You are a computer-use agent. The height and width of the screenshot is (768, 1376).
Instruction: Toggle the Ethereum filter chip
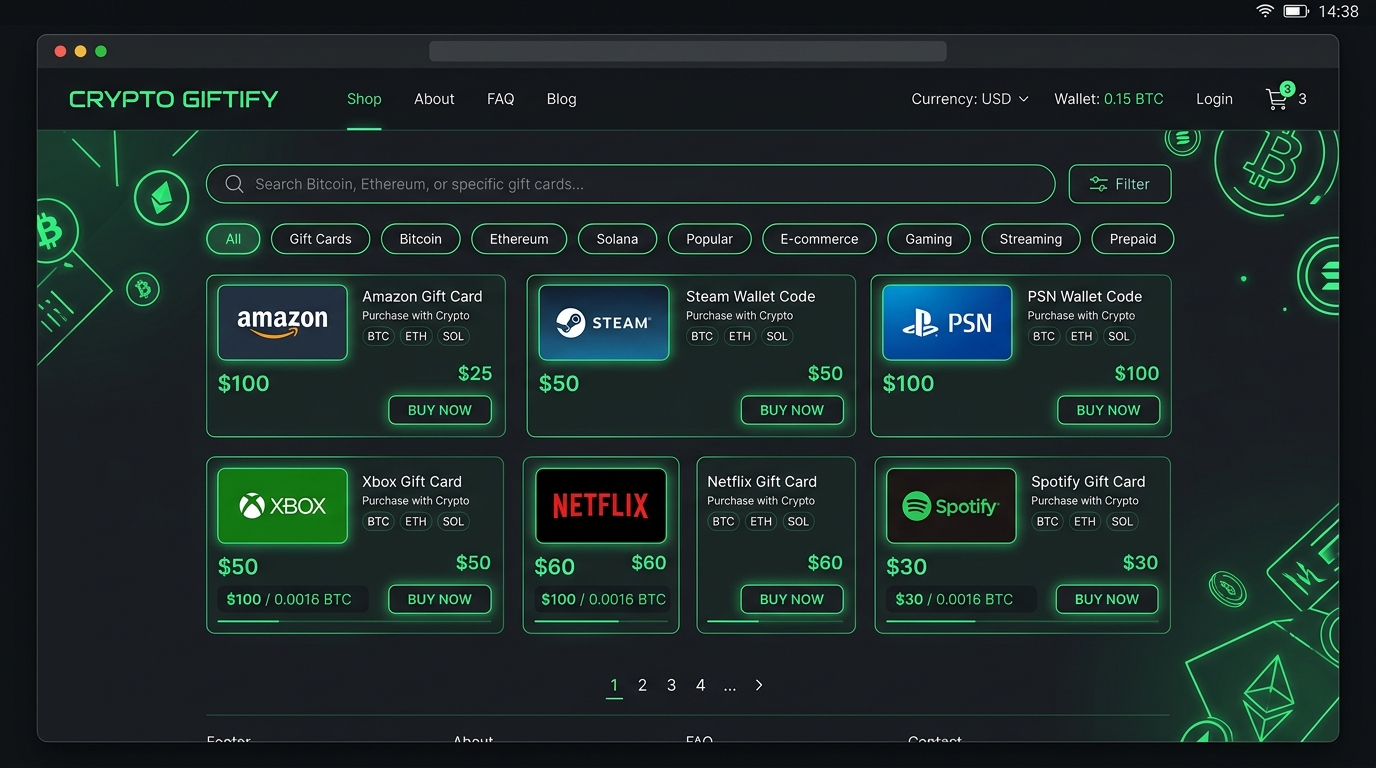(x=519, y=239)
